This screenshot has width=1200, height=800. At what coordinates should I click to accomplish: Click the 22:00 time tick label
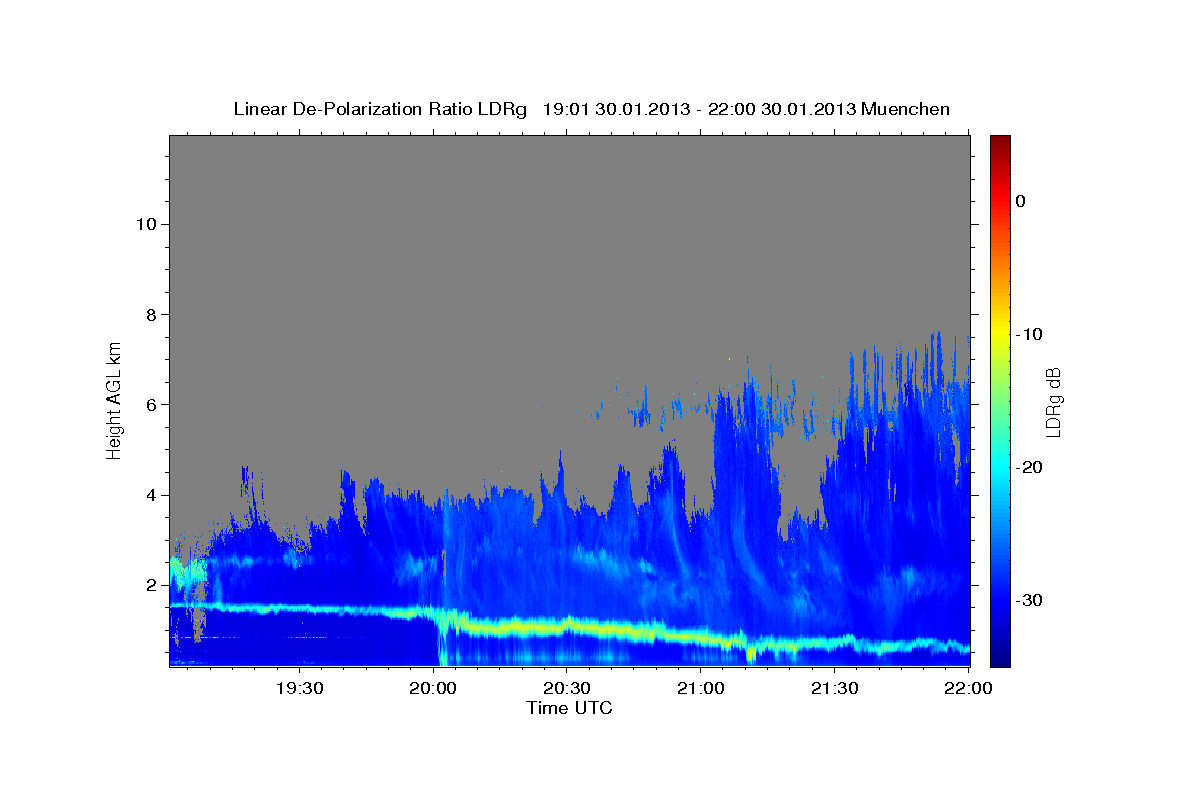tap(967, 688)
